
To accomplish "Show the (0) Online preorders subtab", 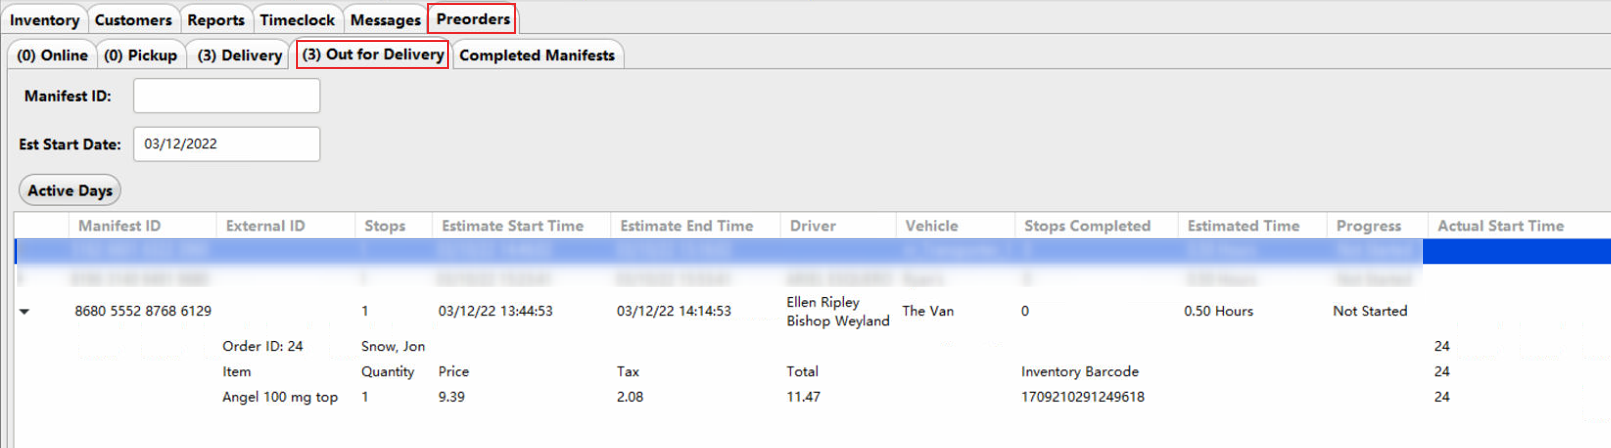I will pyautogui.click(x=52, y=55).
